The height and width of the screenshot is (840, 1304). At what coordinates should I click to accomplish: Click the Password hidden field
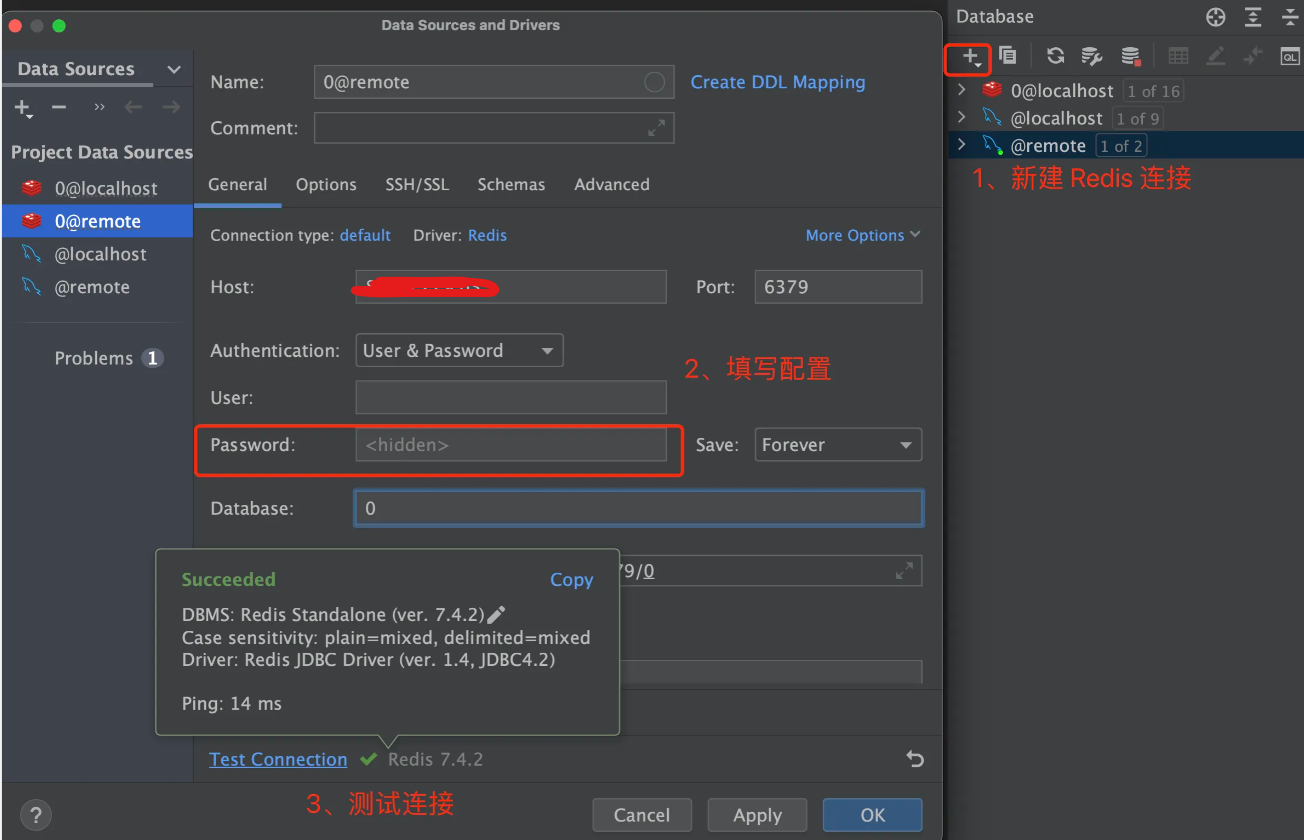[511, 445]
